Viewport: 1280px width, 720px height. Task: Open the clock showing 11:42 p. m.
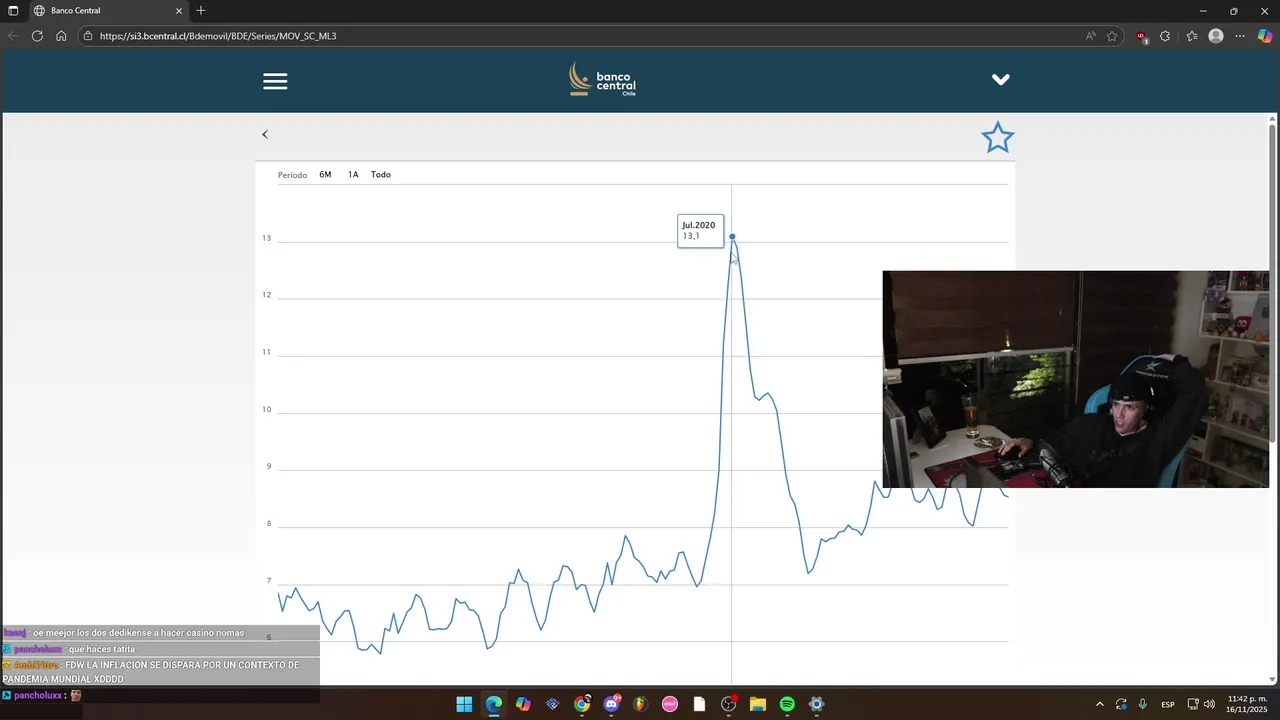click(1246, 704)
